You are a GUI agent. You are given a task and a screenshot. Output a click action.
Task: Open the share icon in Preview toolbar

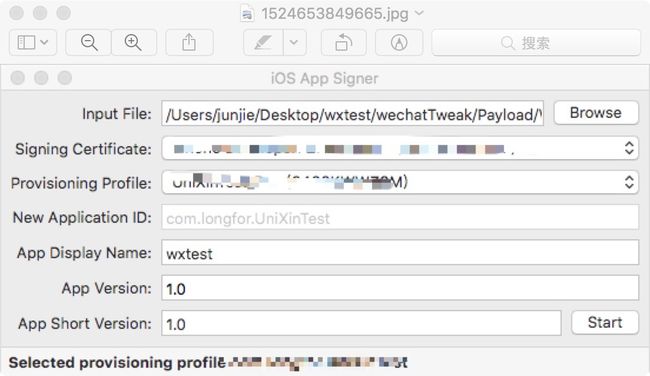(x=189, y=42)
